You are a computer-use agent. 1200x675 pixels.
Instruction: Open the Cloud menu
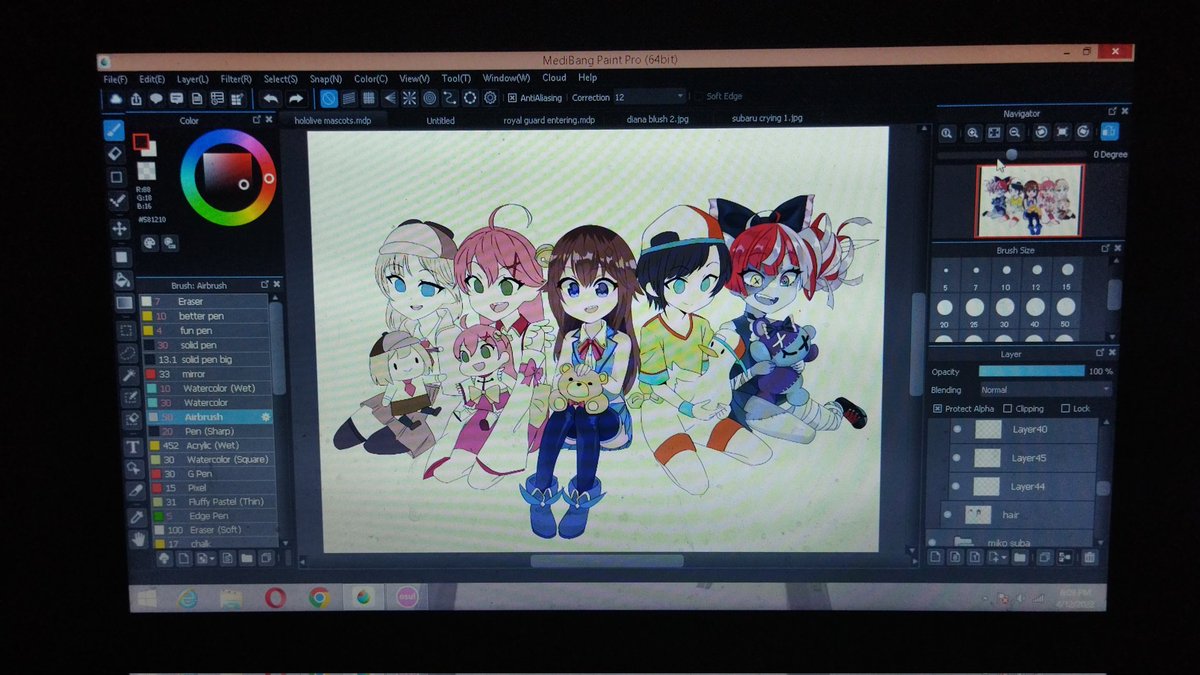click(554, 78)
